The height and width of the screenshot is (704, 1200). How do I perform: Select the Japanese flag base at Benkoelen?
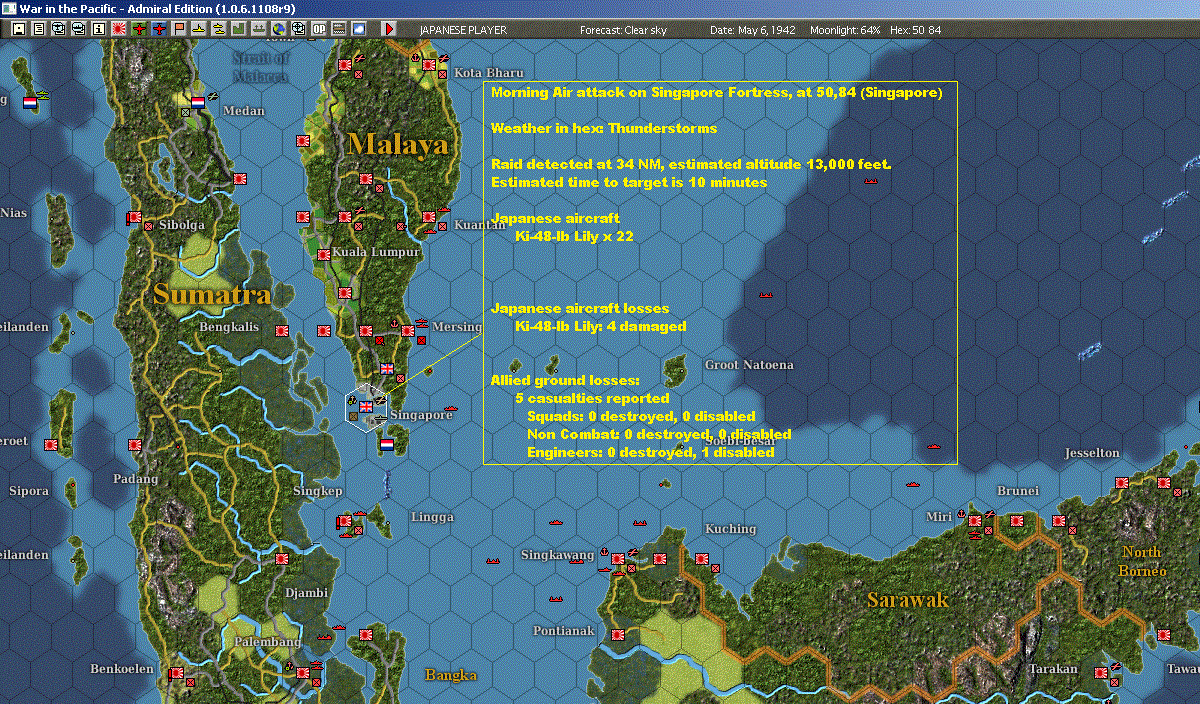(176, 673)
